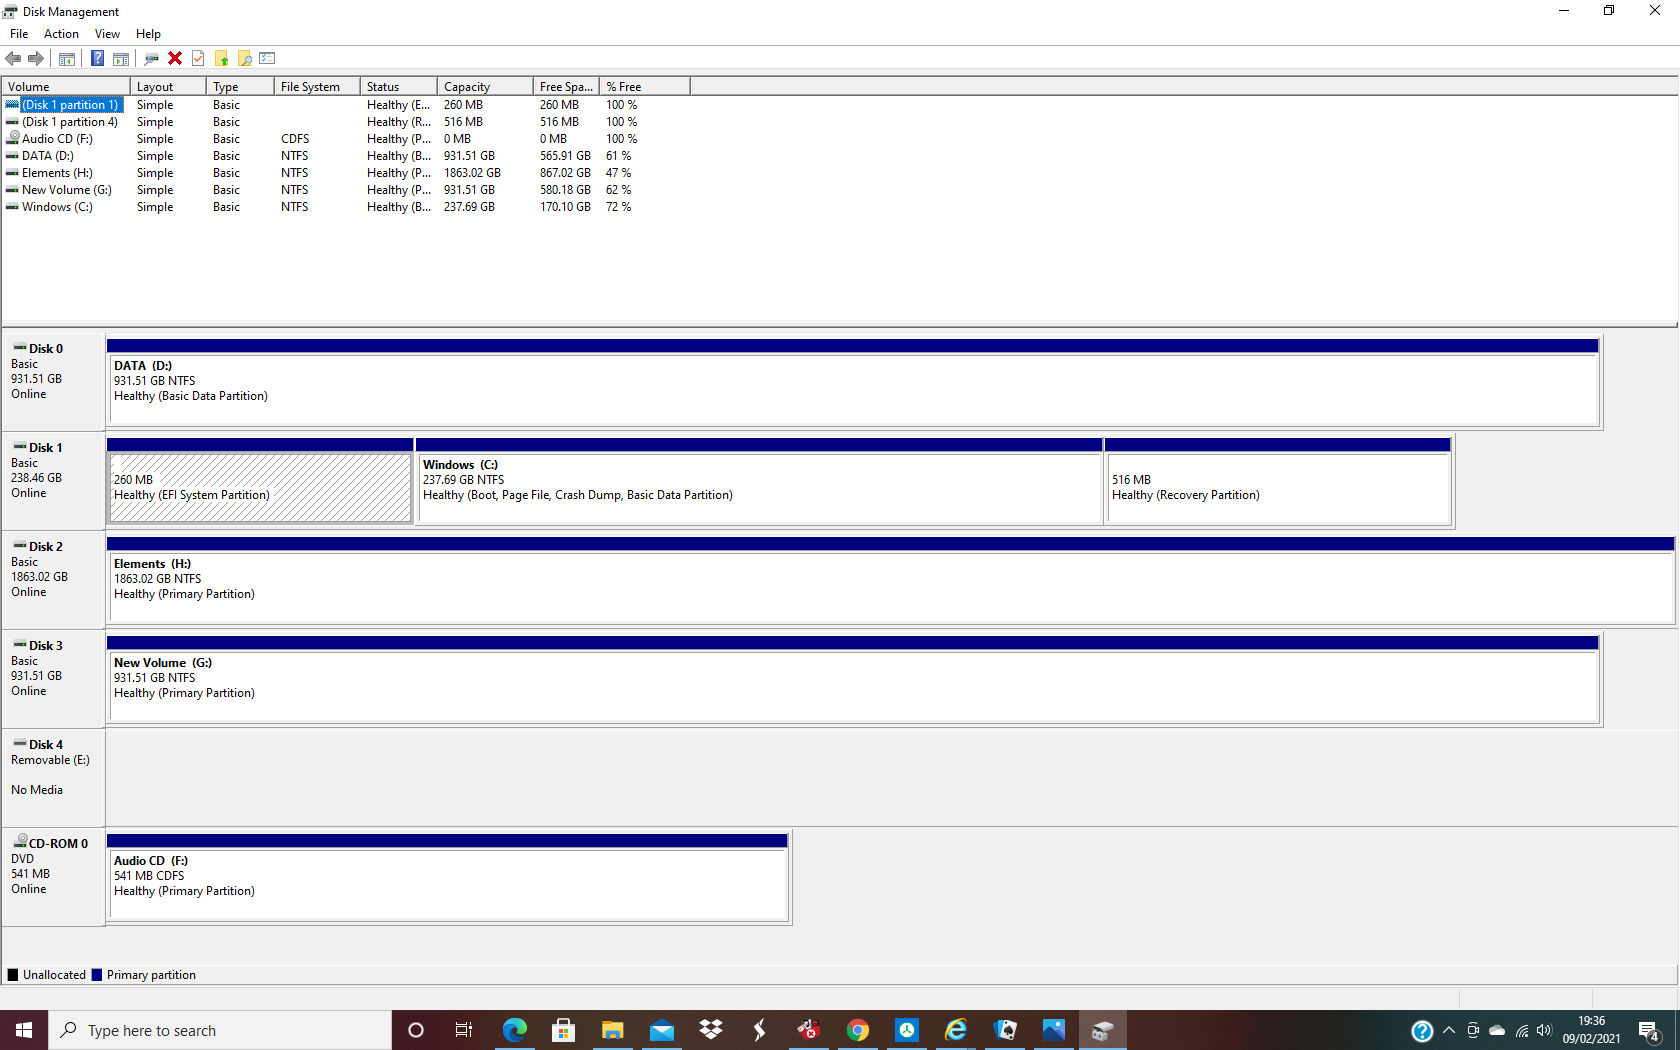Click the red X delete volume icon
The height and width of the screenshot is (1050, 1680).
(175, 58)
